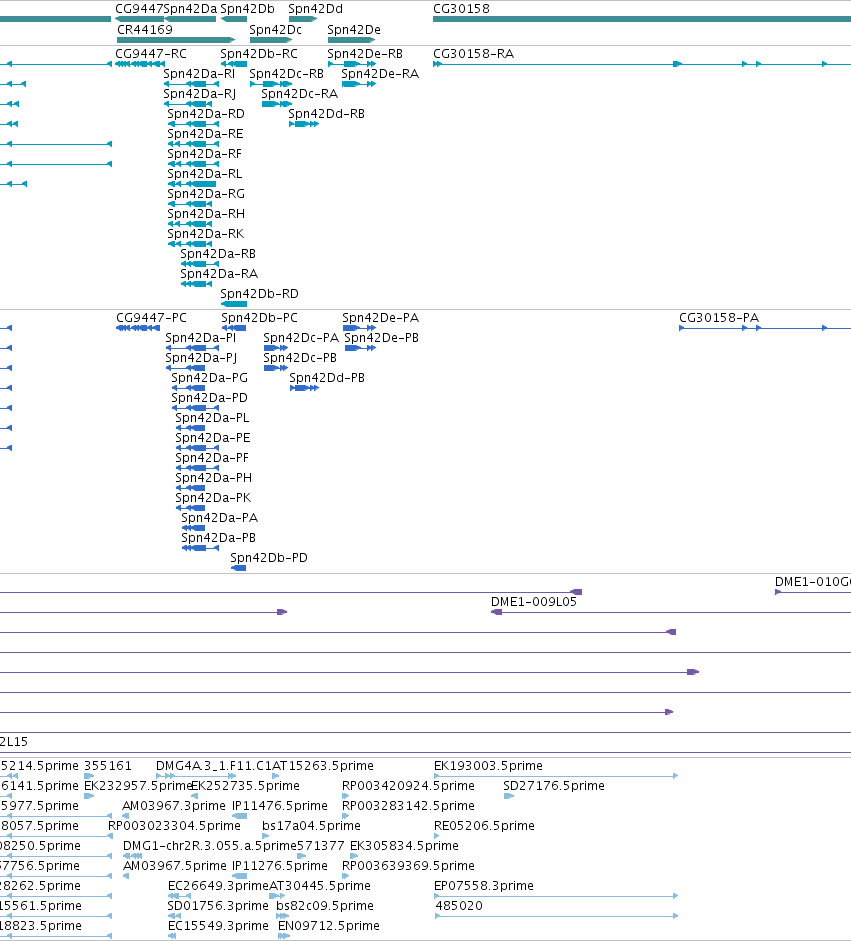The image size is (851, 941).
Task: Click transcript Spn42Dc-RB
Action: (286, 73)
